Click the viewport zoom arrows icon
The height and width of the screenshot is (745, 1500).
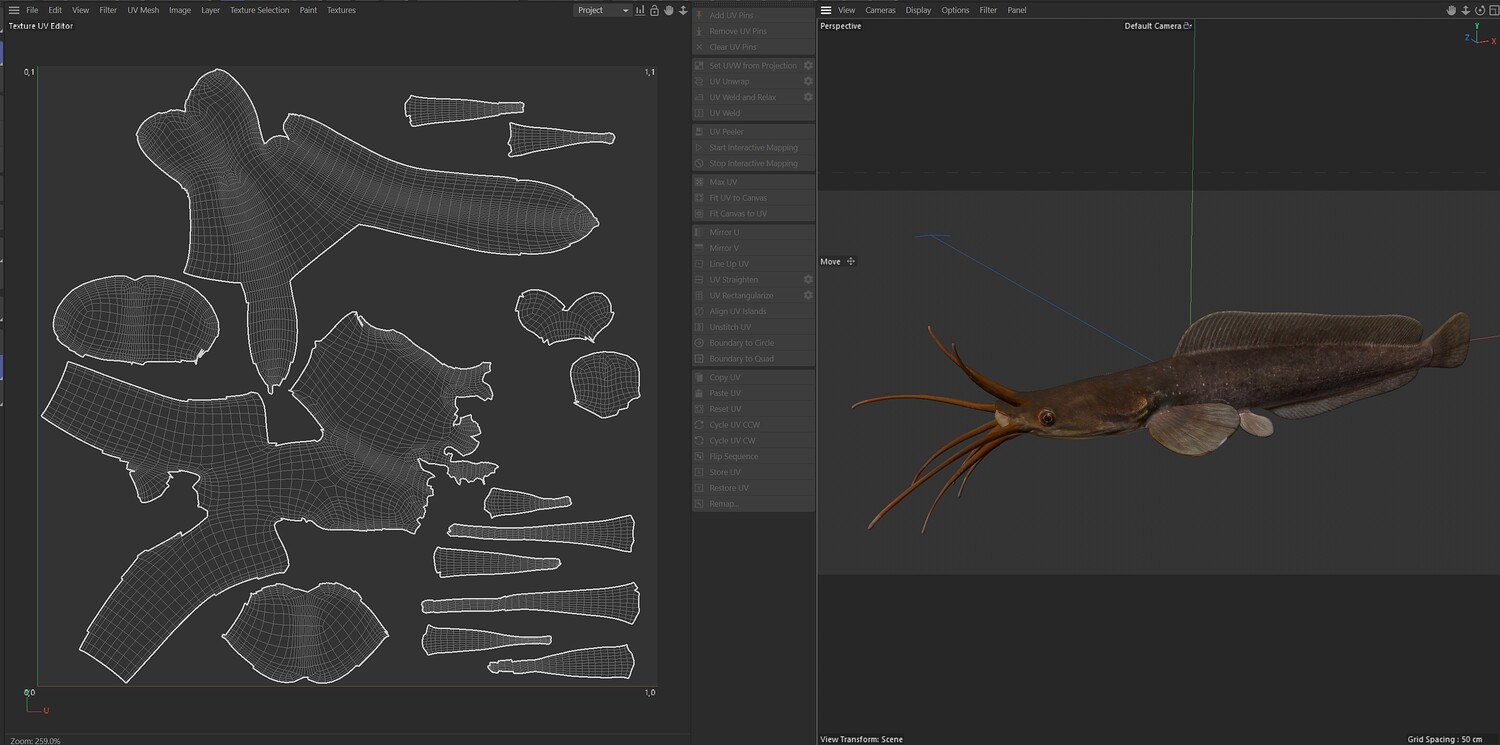pos(1465,10)
